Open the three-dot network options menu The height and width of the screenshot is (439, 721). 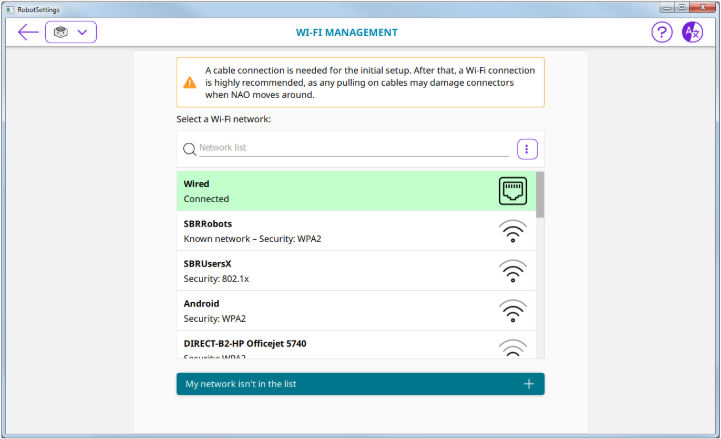click(x=527, y=149)
